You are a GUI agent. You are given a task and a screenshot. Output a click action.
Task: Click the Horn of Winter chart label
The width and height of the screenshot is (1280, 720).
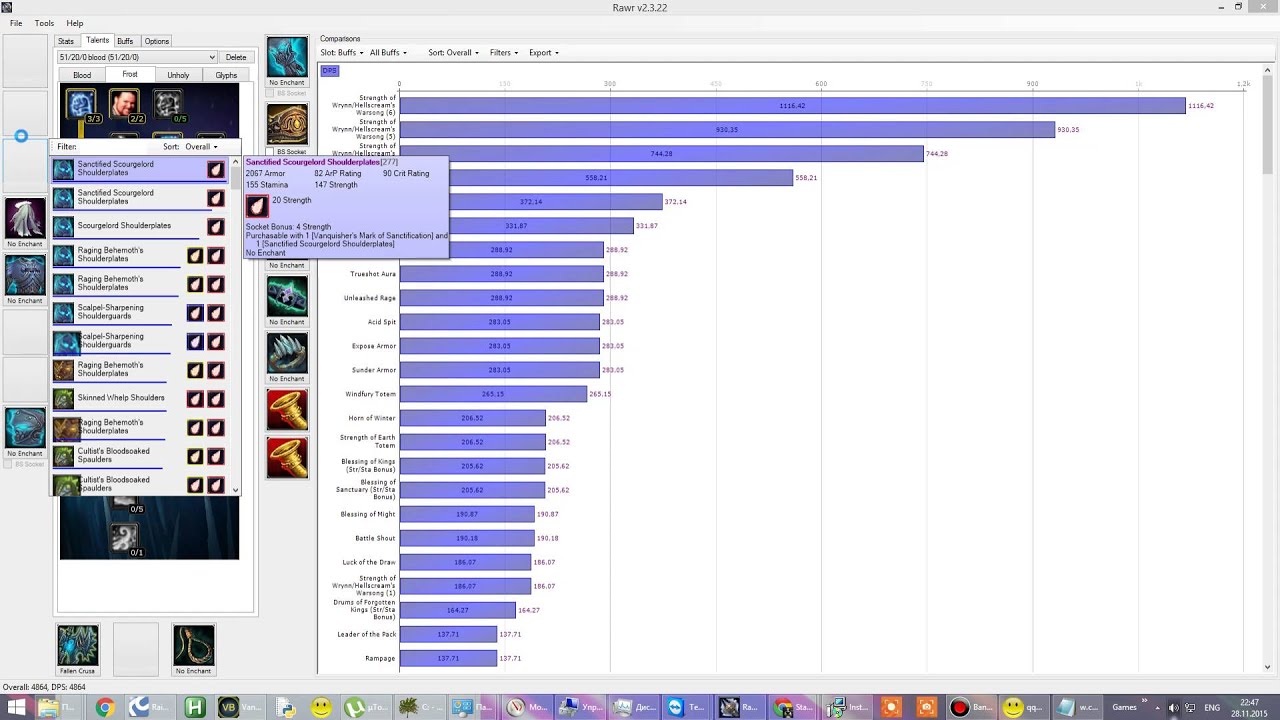(372, 418)
